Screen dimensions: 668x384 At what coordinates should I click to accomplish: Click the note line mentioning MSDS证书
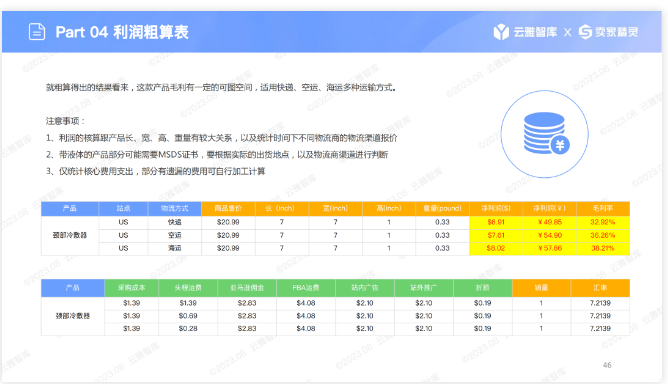click(x=217, y=154)
